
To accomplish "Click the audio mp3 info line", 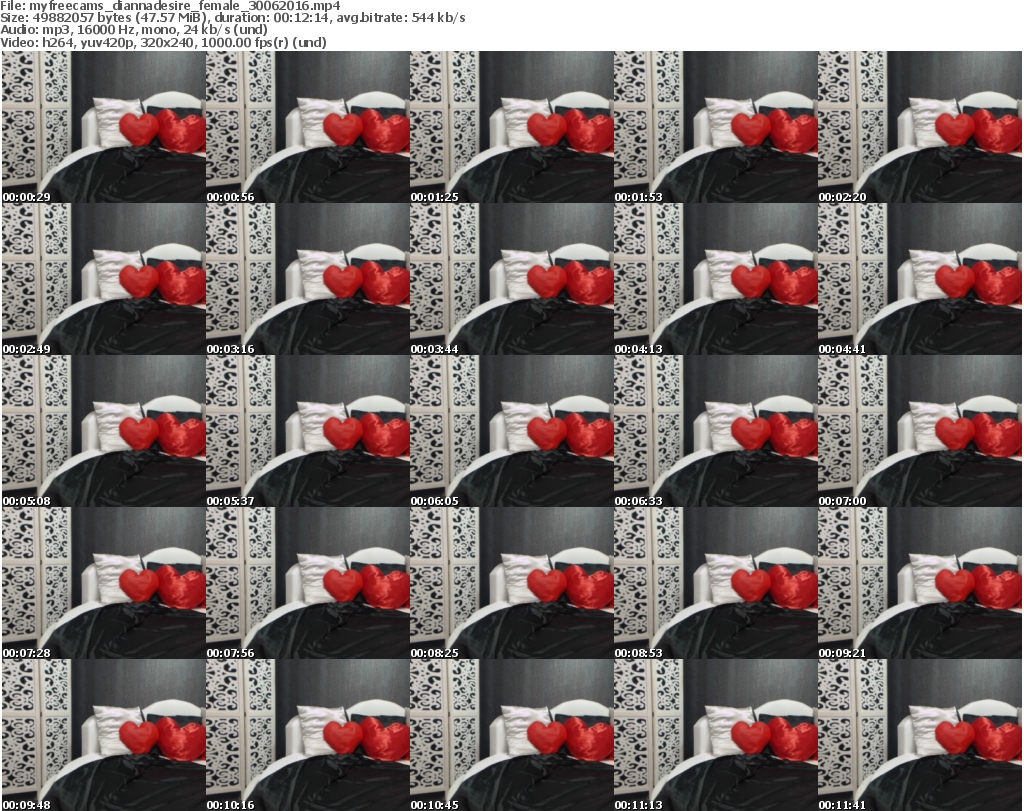I will pyautogui.click(x=134, y=31).
